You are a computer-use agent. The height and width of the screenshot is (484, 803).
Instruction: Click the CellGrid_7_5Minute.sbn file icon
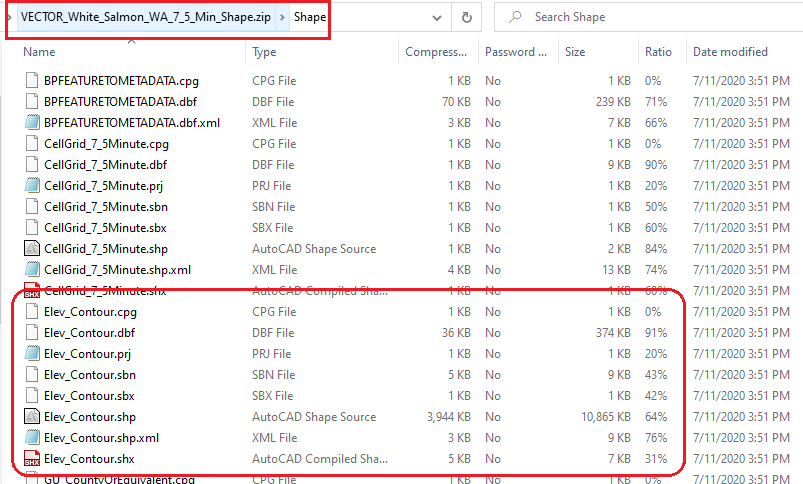pos(32,206)
